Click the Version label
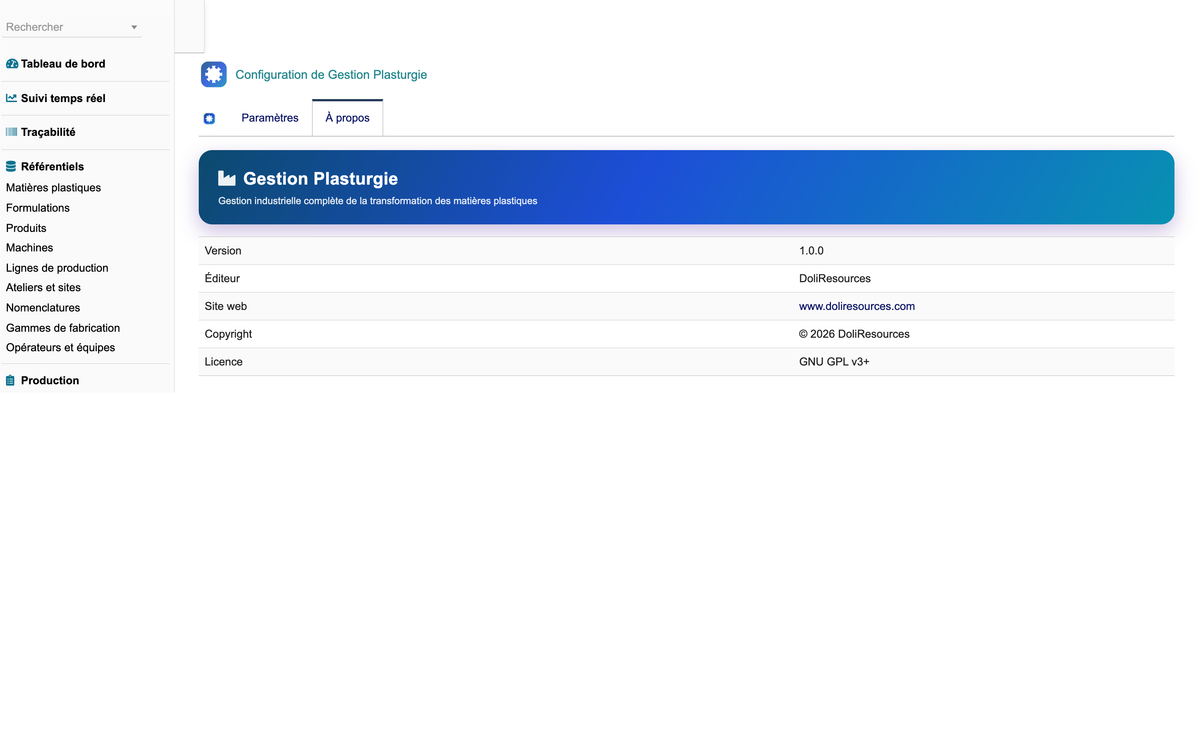Viewport: 1200px width, 743px height. click(x=223, y=251)
